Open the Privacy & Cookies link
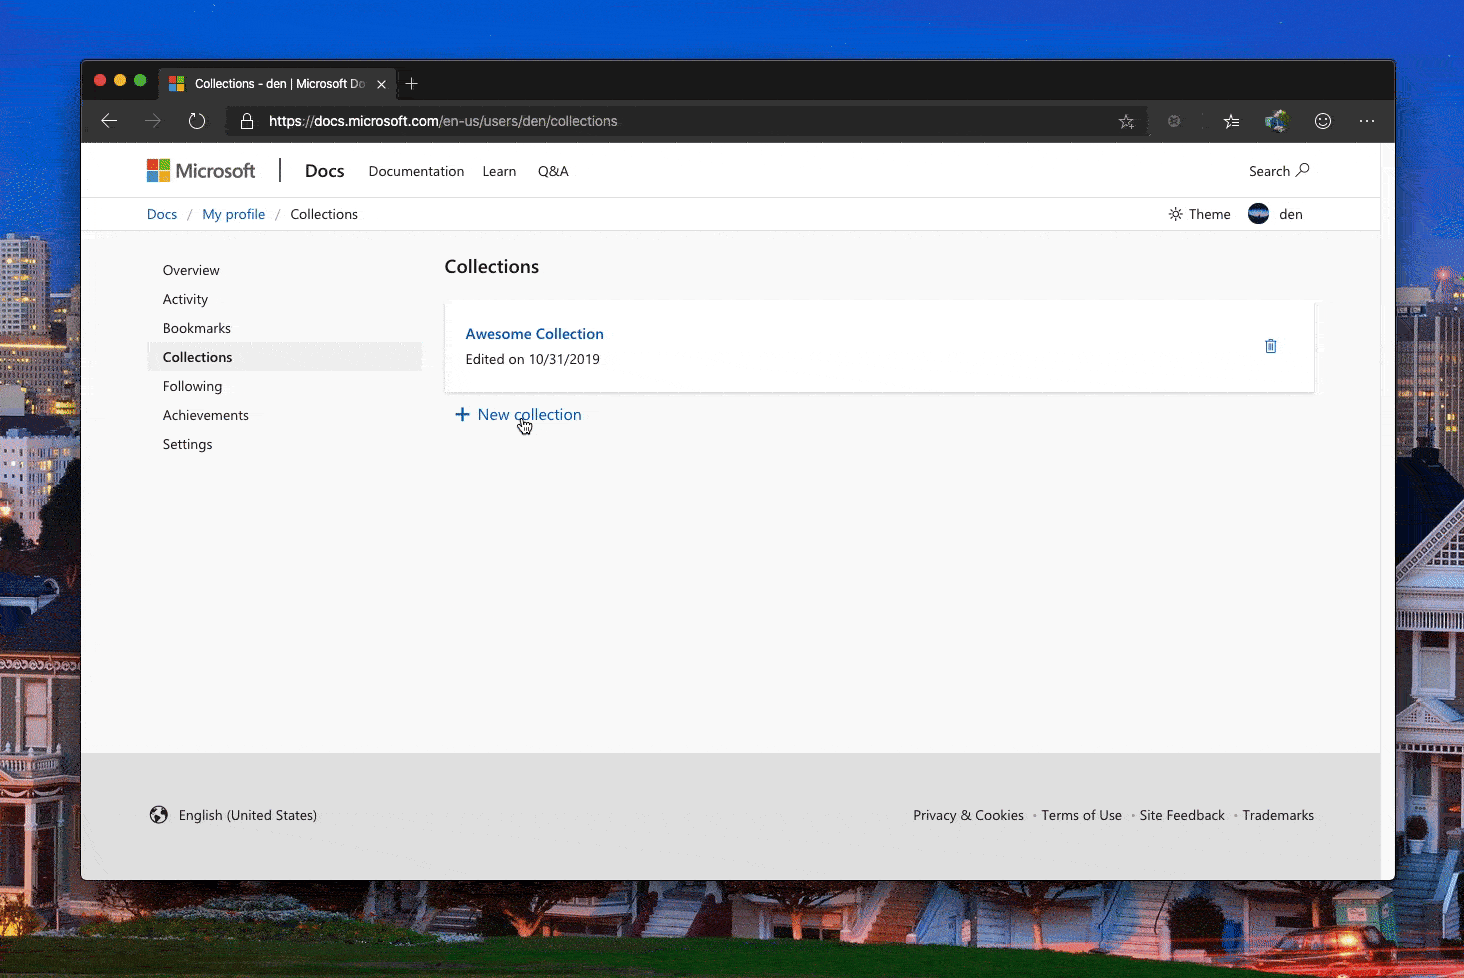Image resolution: width=1464 pixels, height=978 pixels. (968, 815)
